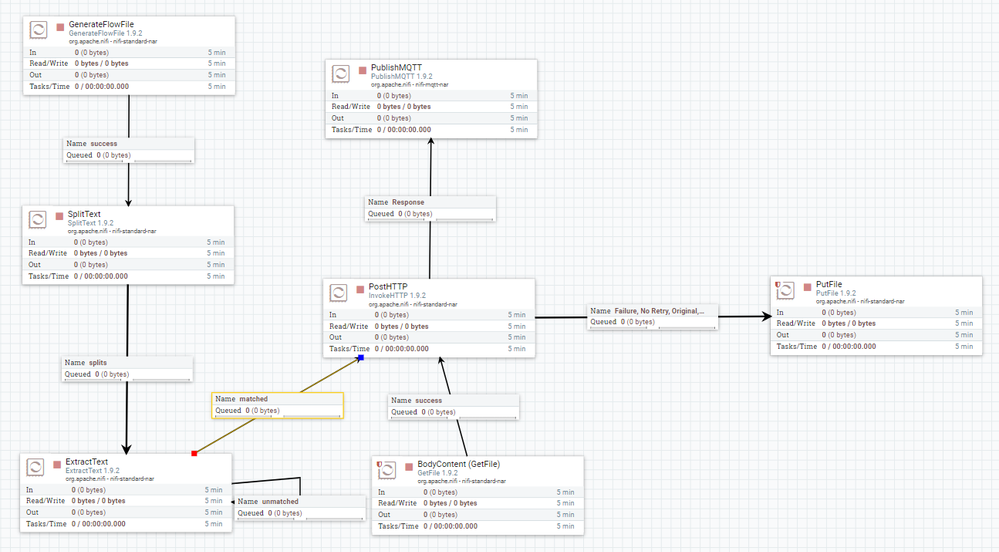Screen dimensions: 999x552
Task: Select the 'unmatched' connection label
Action: [x=300, y=507]
